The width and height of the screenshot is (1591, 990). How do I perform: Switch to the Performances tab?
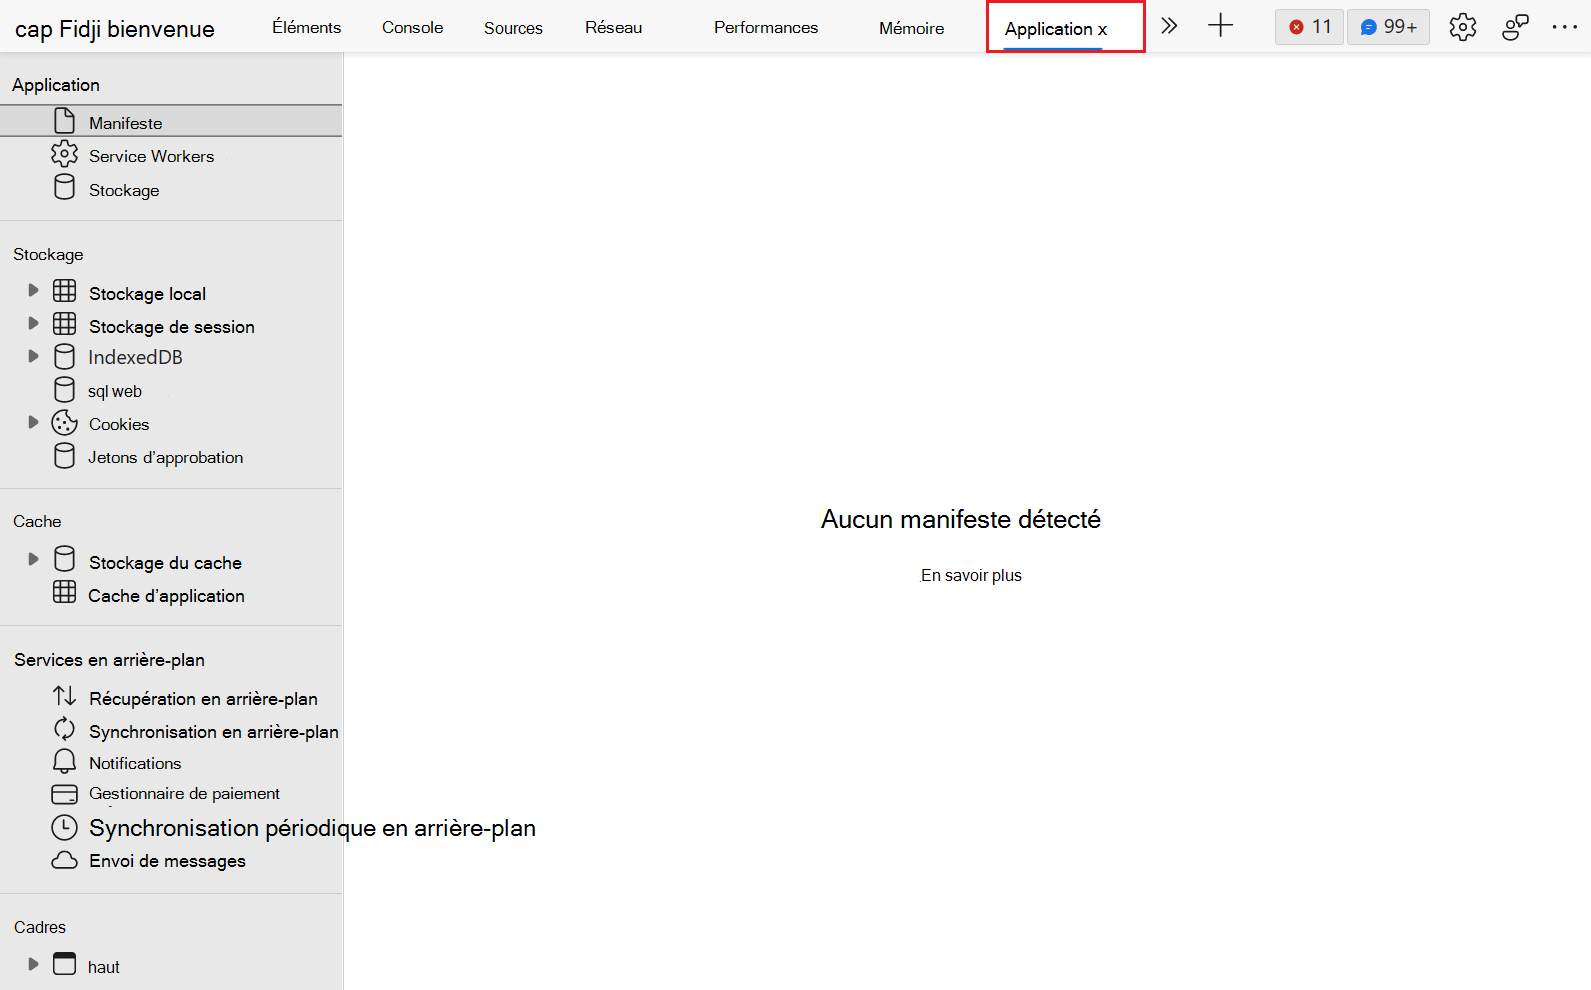(x=766, y=27)
